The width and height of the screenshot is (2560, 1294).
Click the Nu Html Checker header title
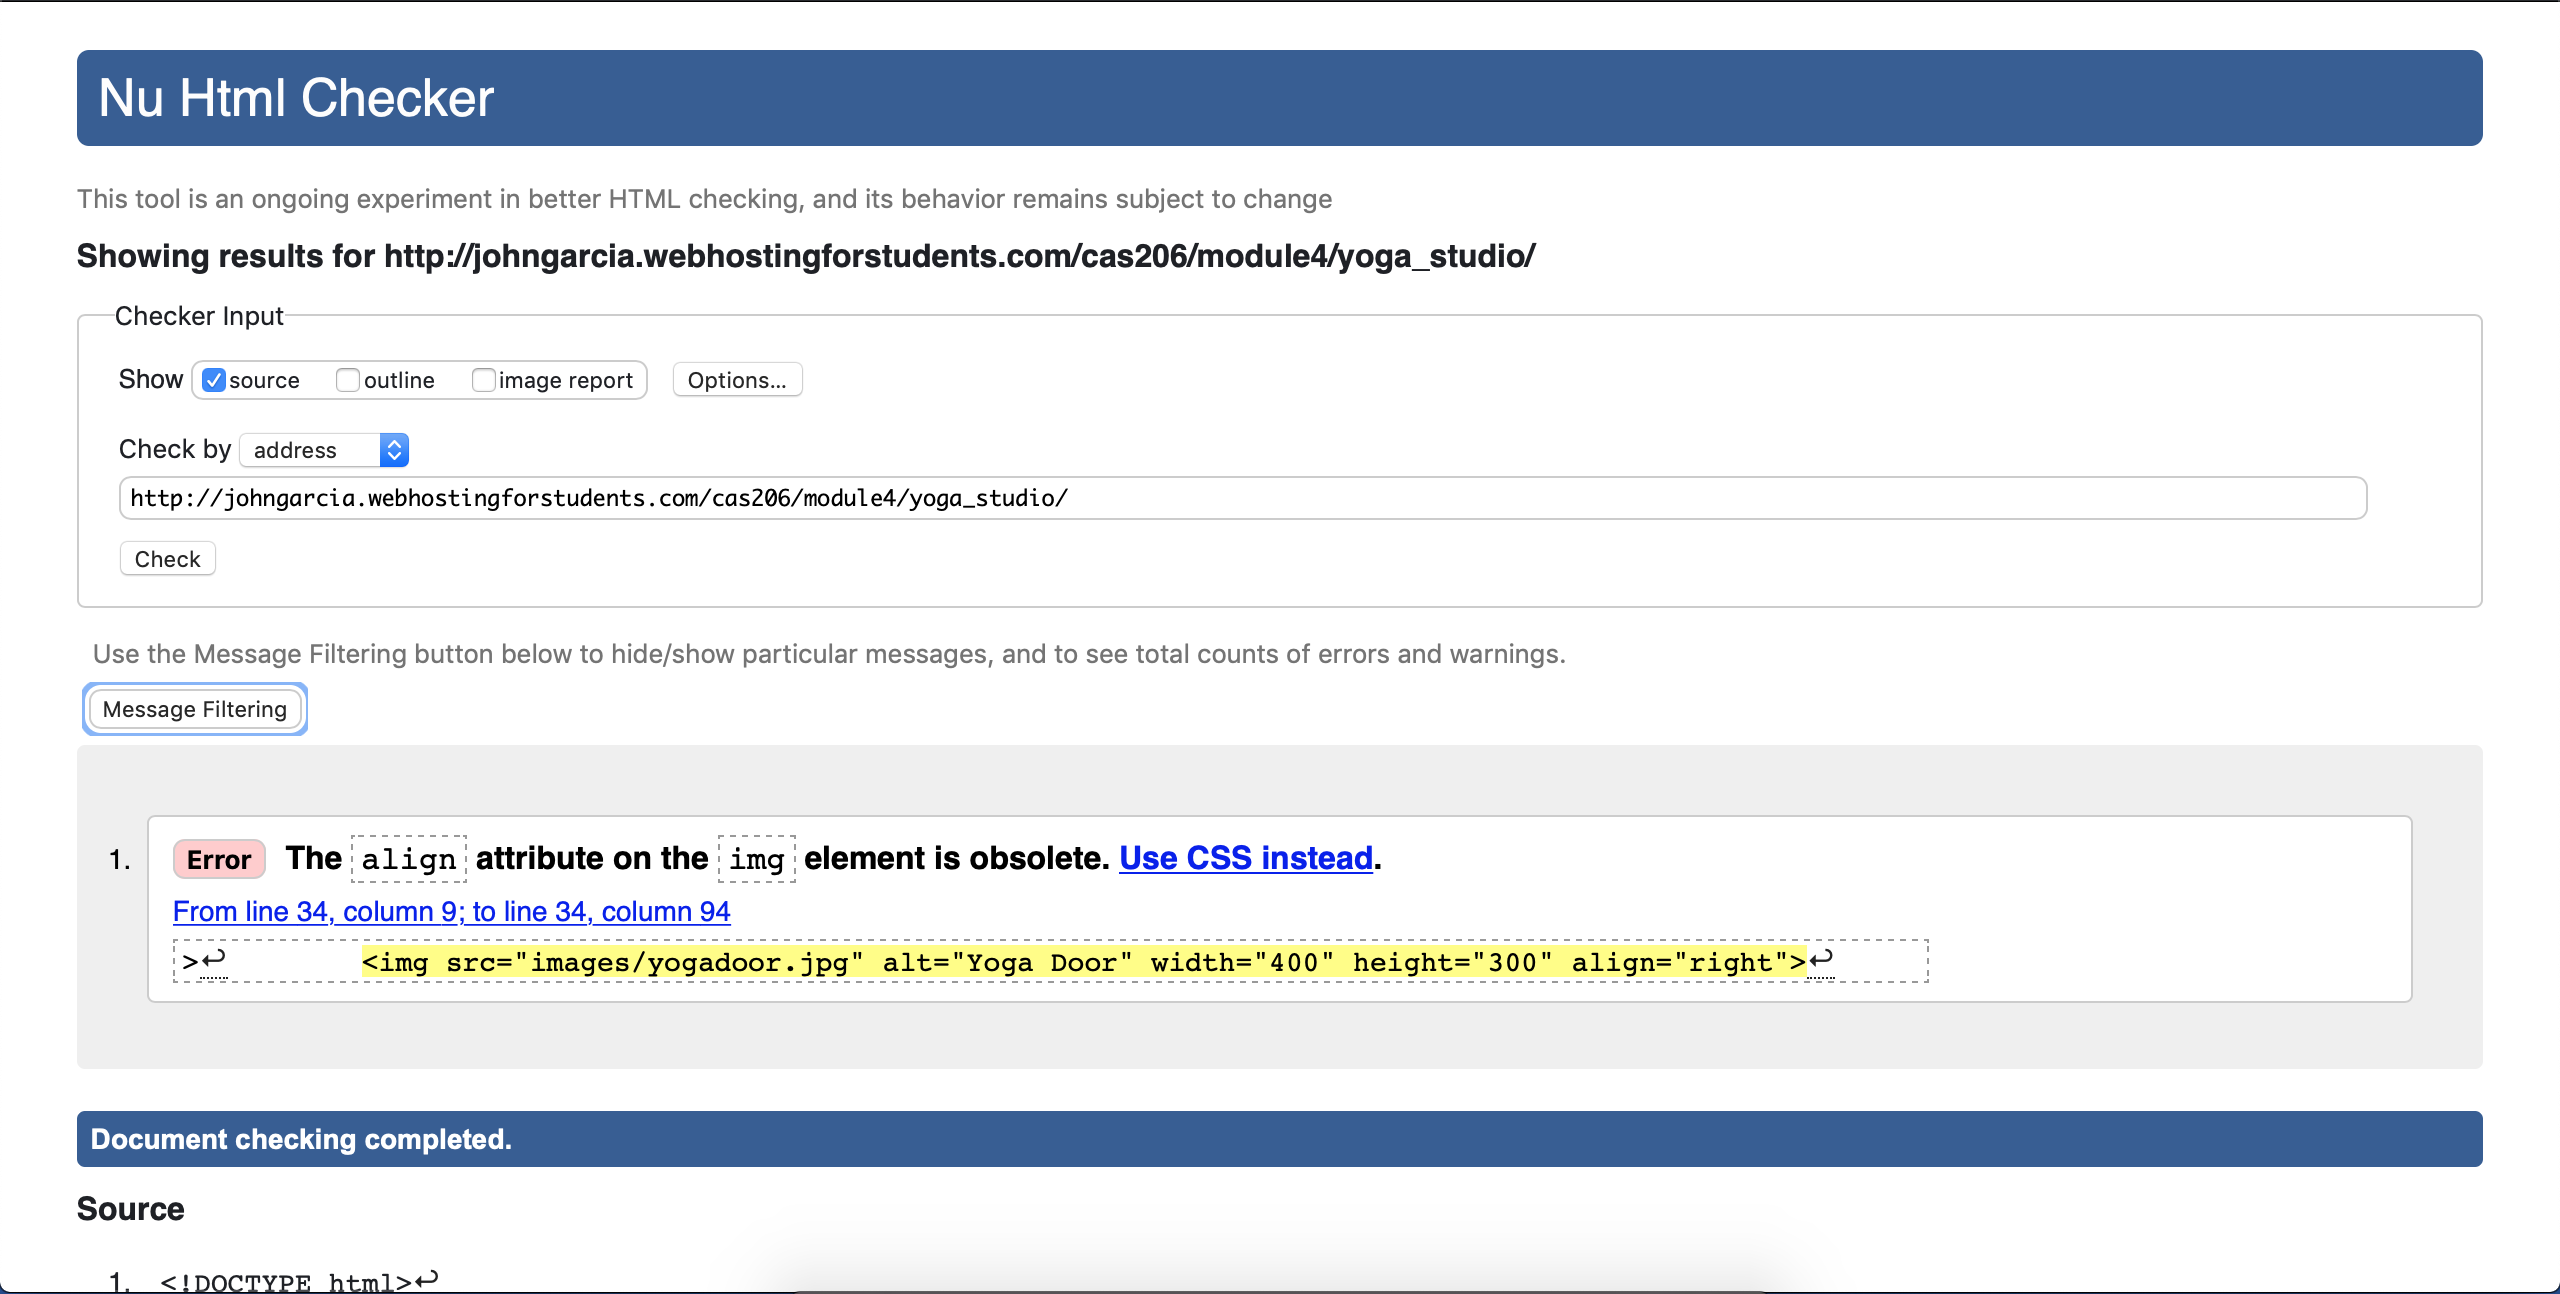coord(296,98)
